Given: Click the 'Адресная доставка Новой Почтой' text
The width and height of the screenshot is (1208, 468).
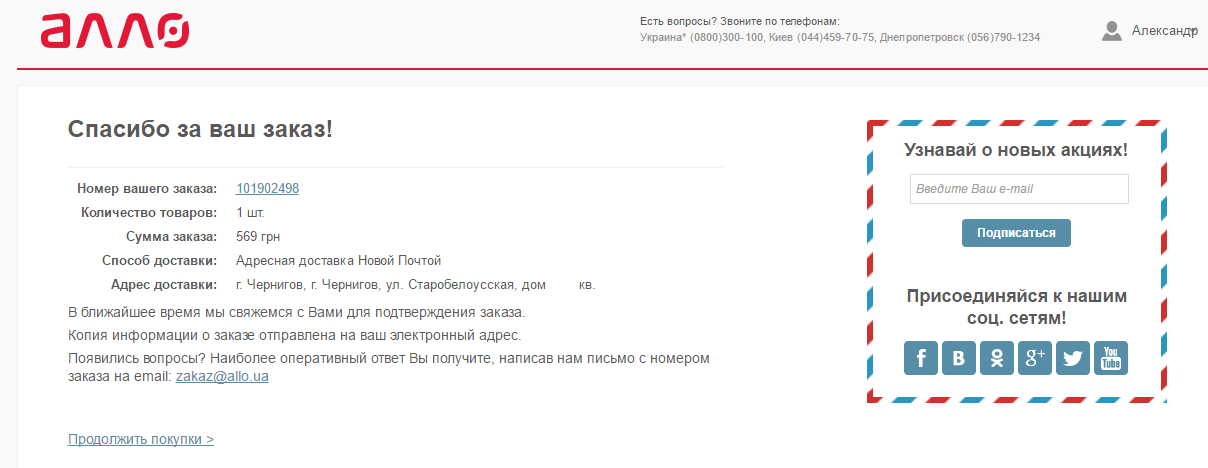Looking at the screenshot, I should pyautogui.click(x=338, y=261).
